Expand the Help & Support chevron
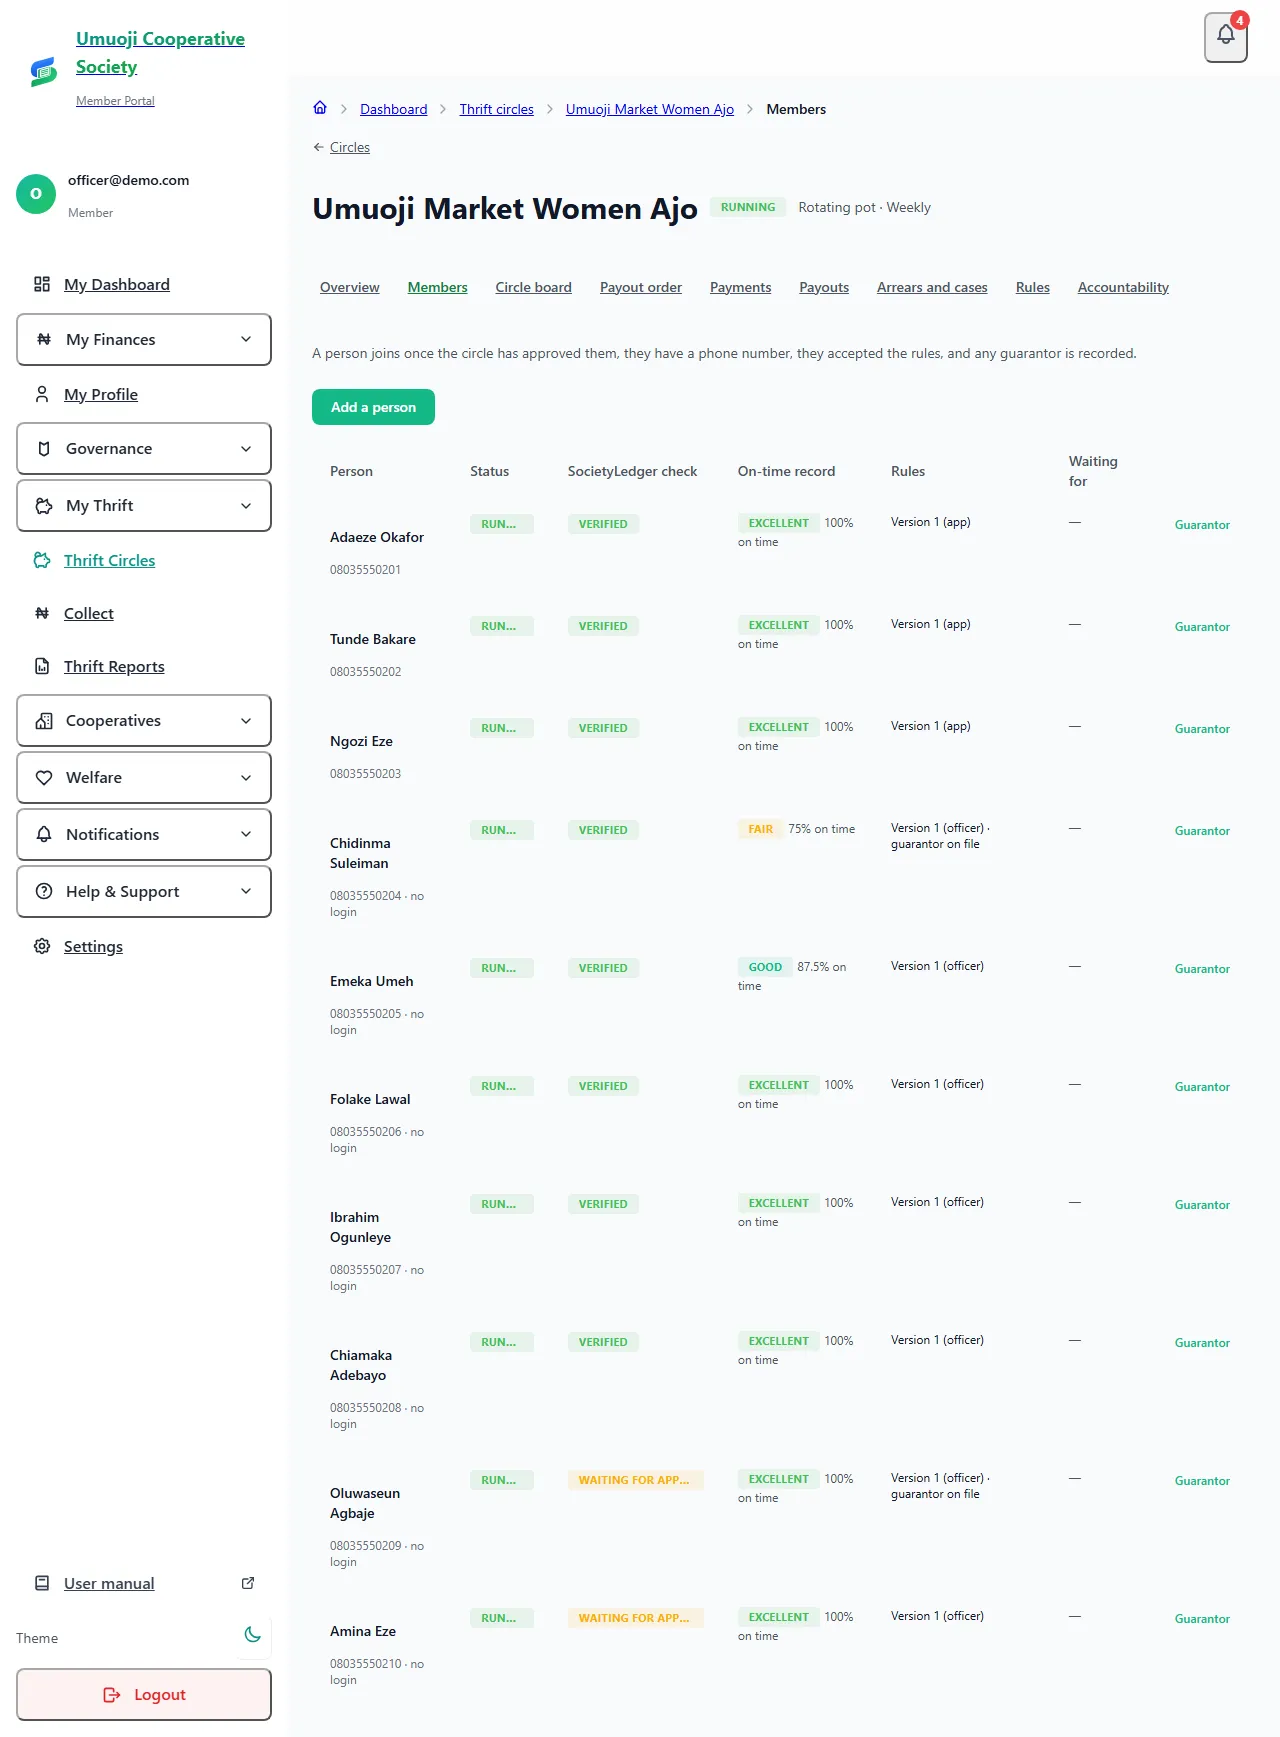The image size is (1280, 1737). tap(246, 891)
